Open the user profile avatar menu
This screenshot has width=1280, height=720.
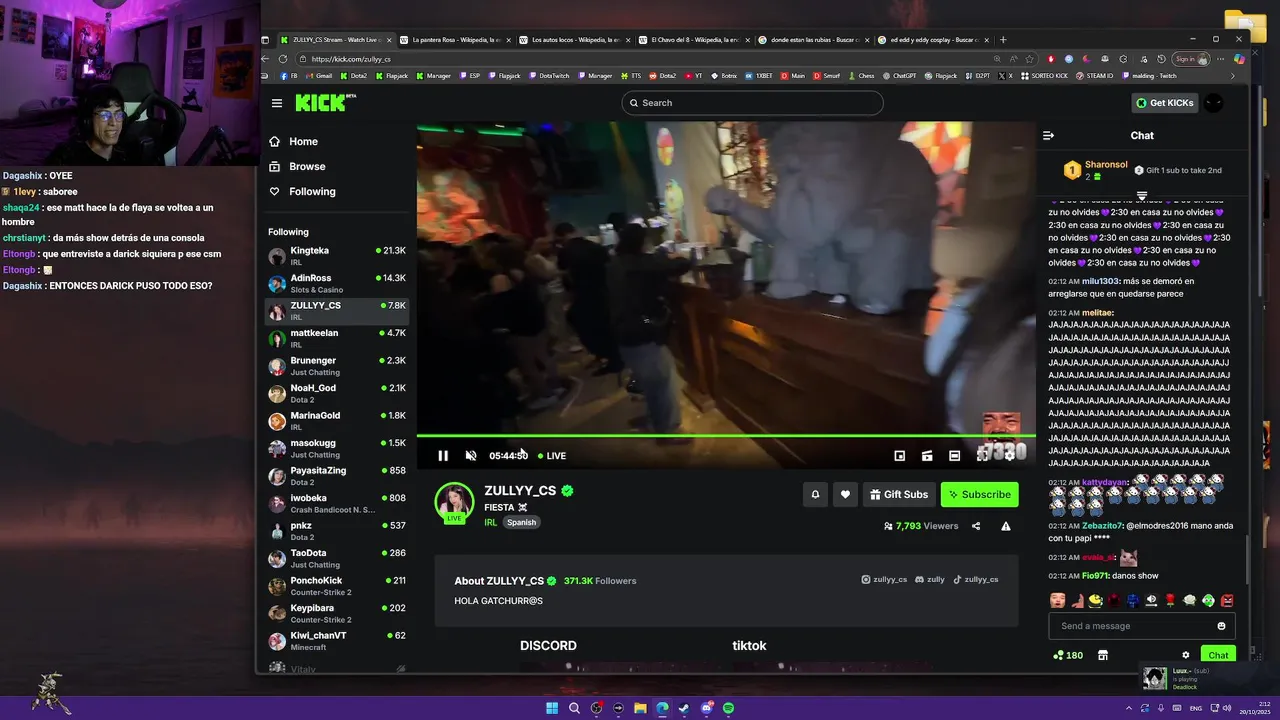tap(1213, 103)
